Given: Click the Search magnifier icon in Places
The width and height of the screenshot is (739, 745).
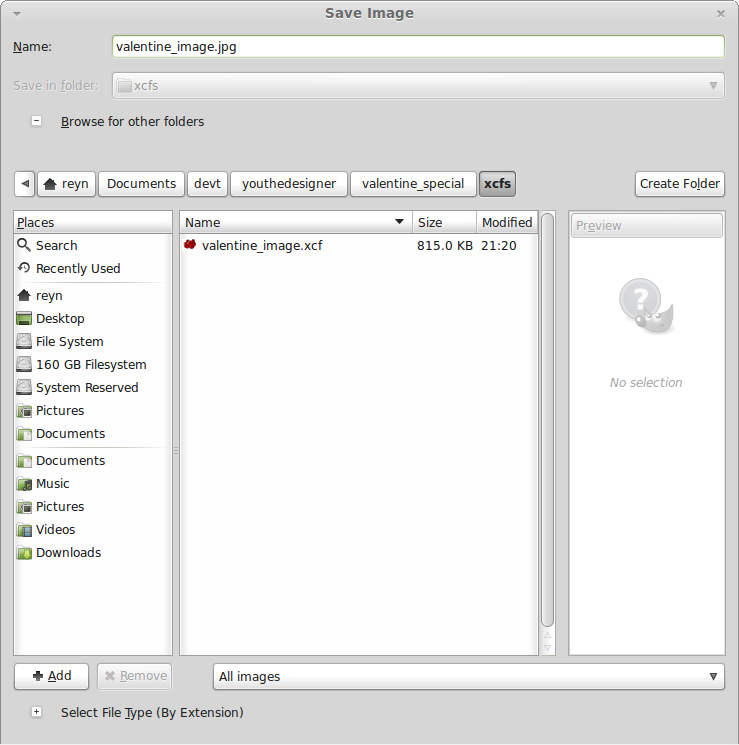Looking at the screenshot, I should tap(25, 245).
